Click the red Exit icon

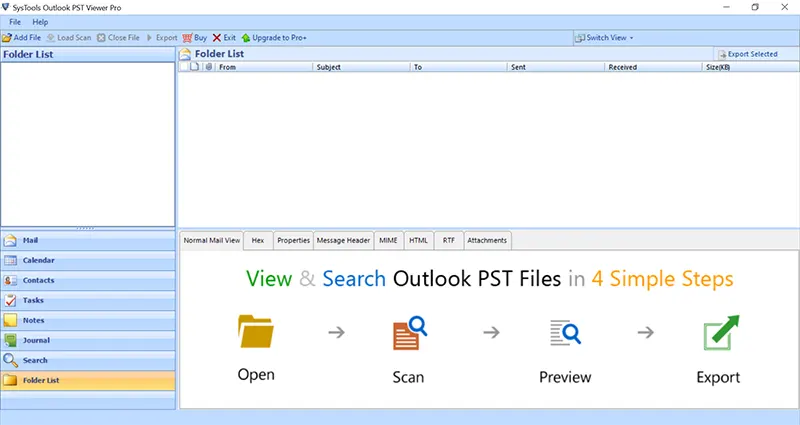point(217,38)
